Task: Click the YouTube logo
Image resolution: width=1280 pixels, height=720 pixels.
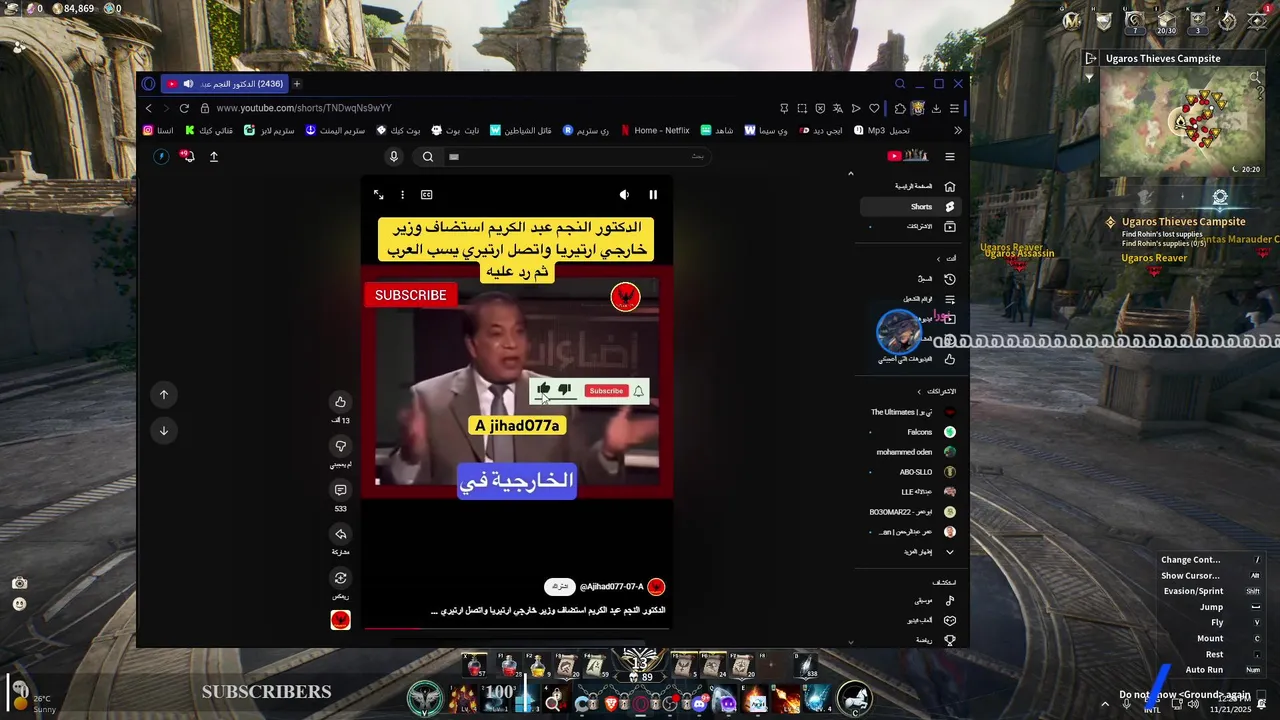Action: pyautogui.click(x=908, y=156)
